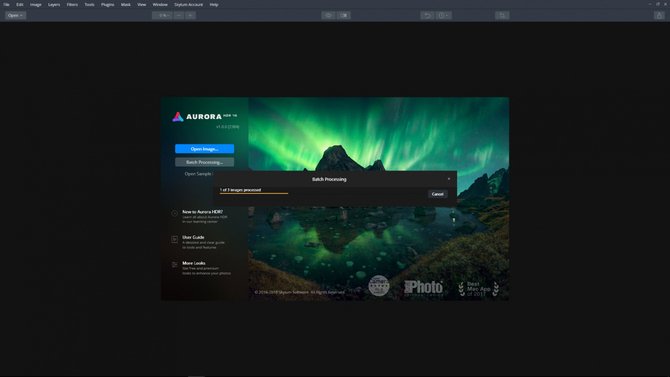Cancel the batch processing
This screenshot has height=377, width=670.
click(x=438, y=194)
